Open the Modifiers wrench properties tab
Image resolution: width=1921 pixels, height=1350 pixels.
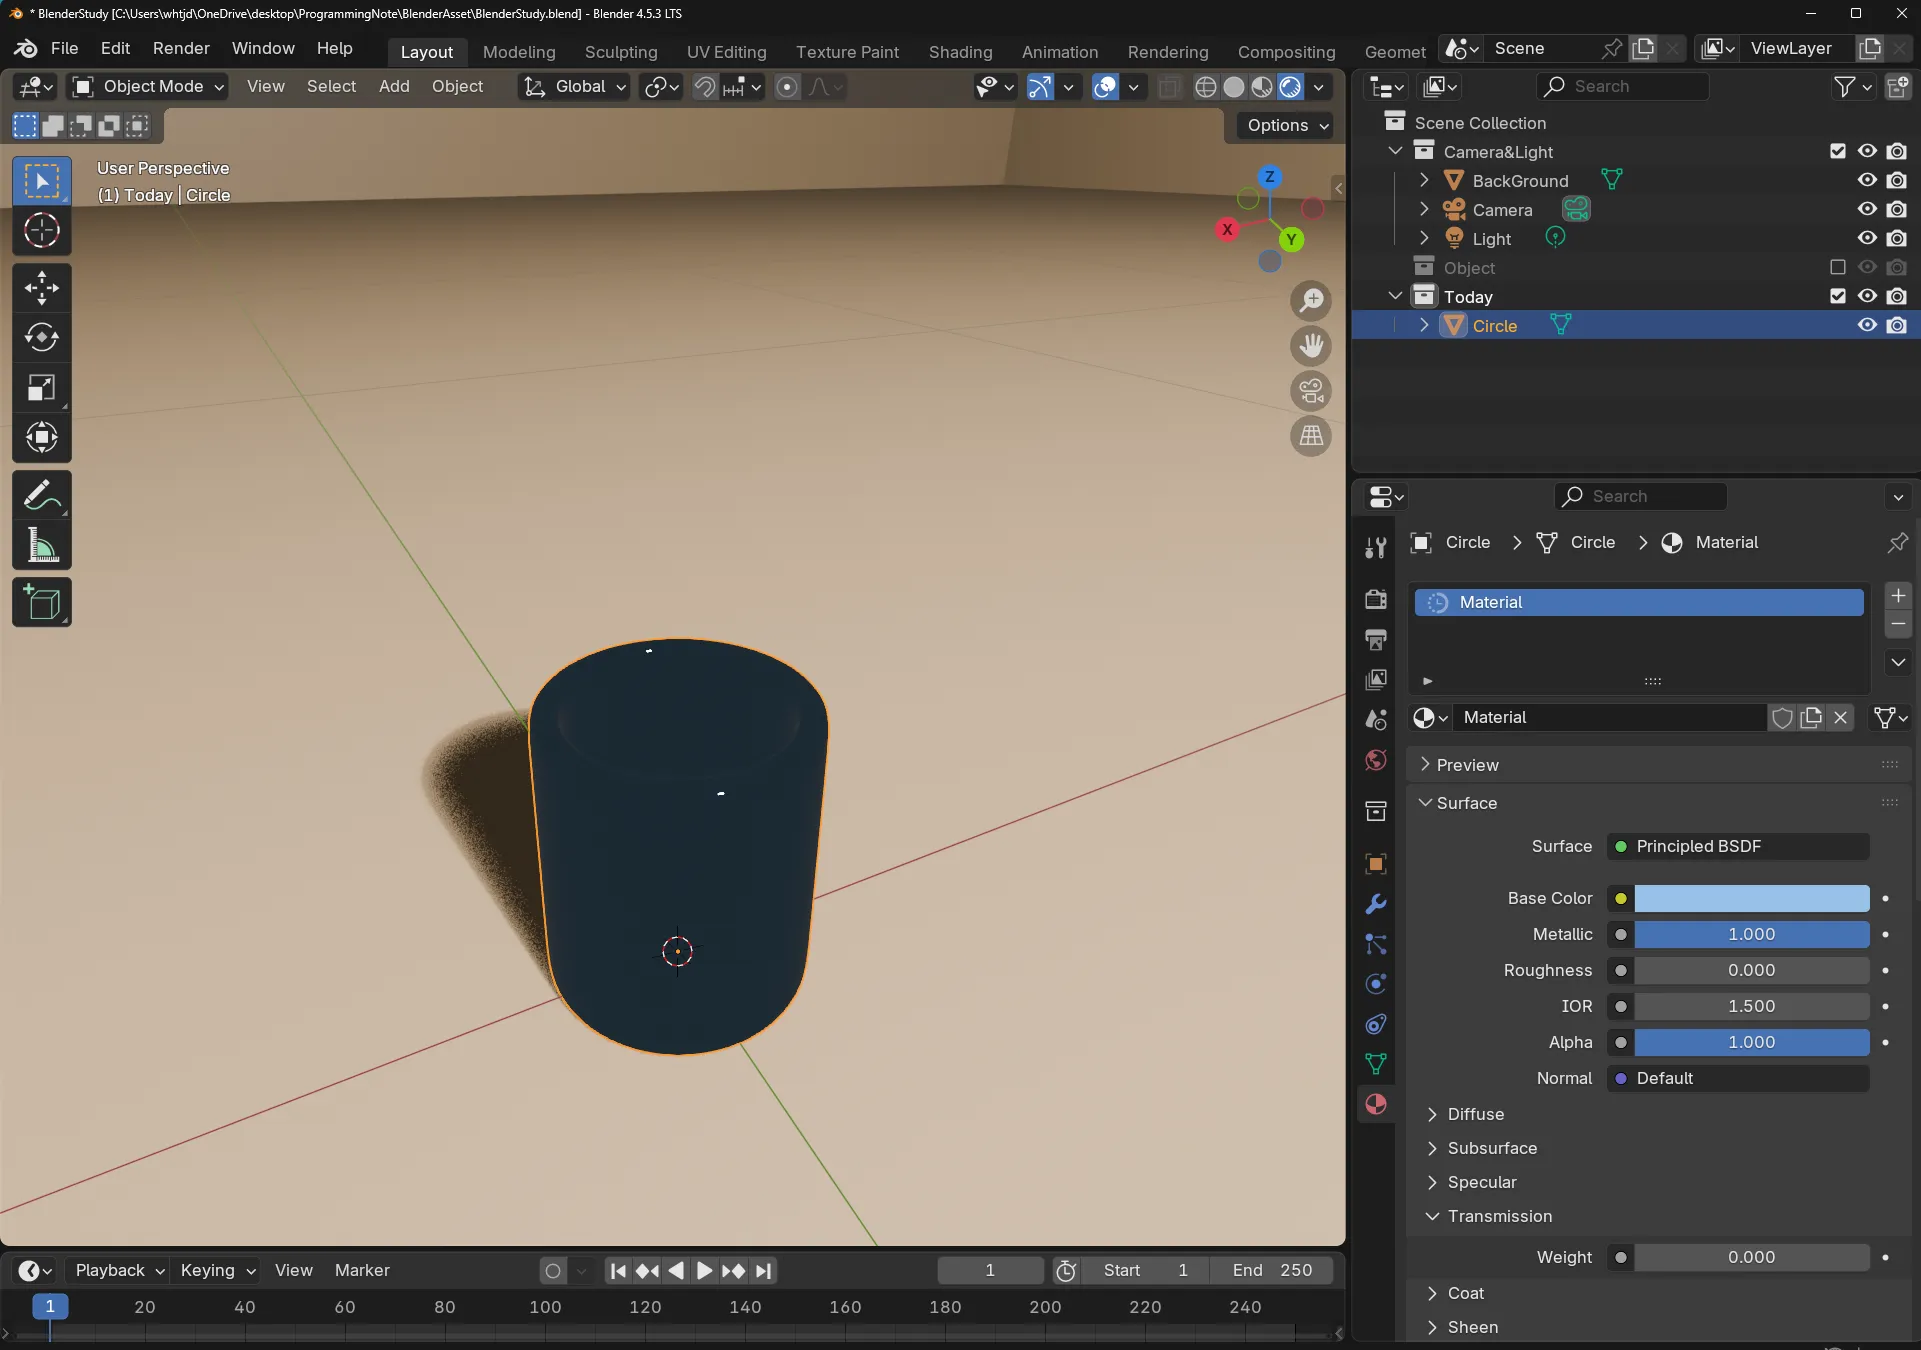click(1376, 904)
